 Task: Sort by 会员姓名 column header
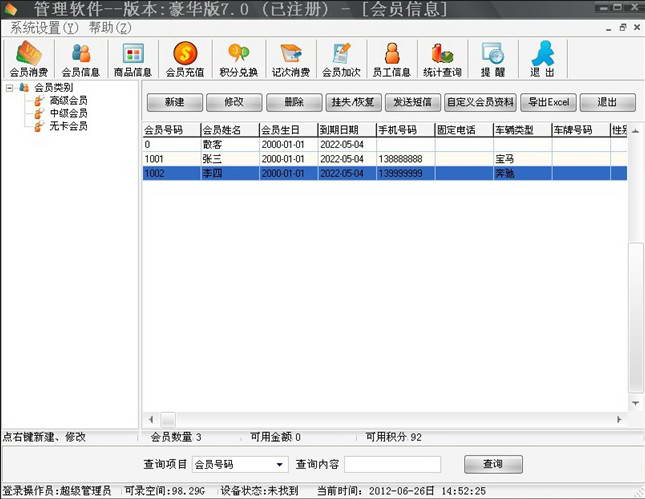point(230,130)
